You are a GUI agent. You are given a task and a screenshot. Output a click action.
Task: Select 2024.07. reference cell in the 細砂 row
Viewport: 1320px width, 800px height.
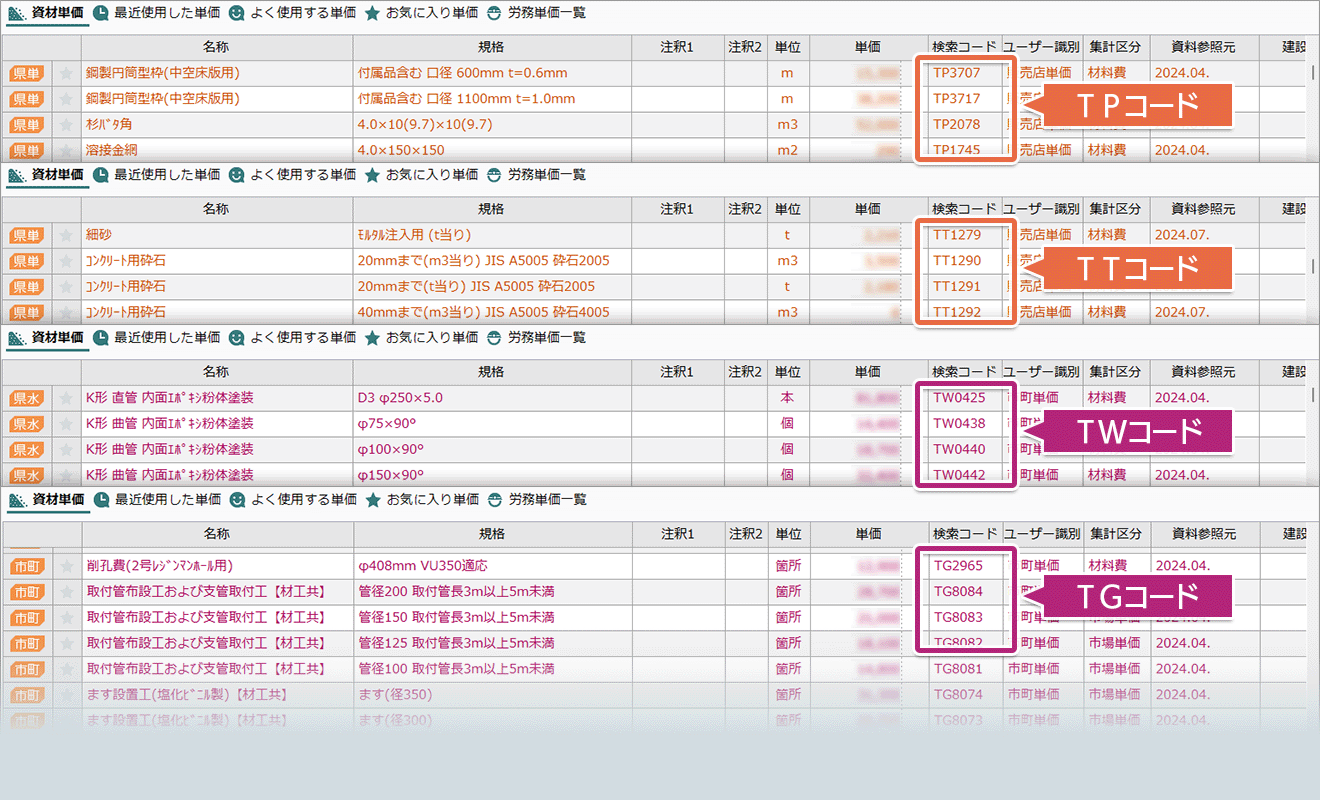pyautogui.click(x=1203, y=235)
